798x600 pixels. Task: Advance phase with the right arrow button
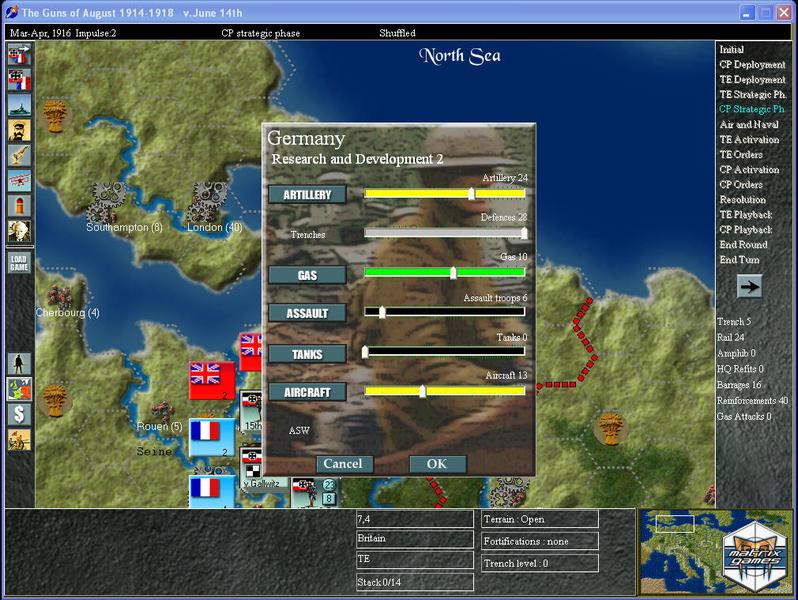click(x=750, y=287)
